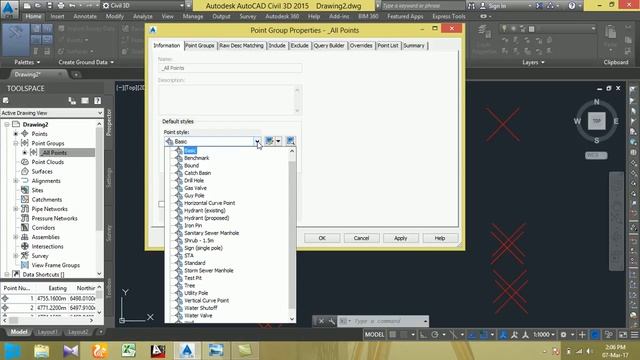
Task: Expand the Pipe Networks node
Action: pos(16,209)
